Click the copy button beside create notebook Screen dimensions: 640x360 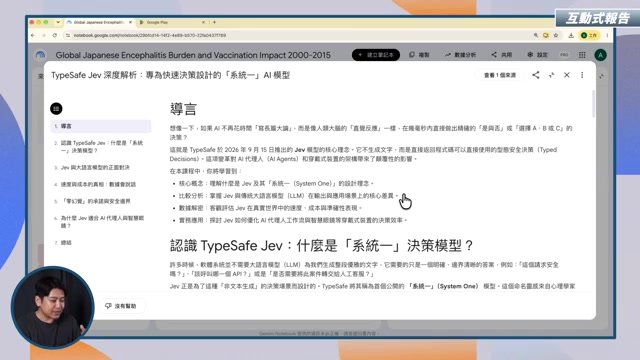[419, 55]
